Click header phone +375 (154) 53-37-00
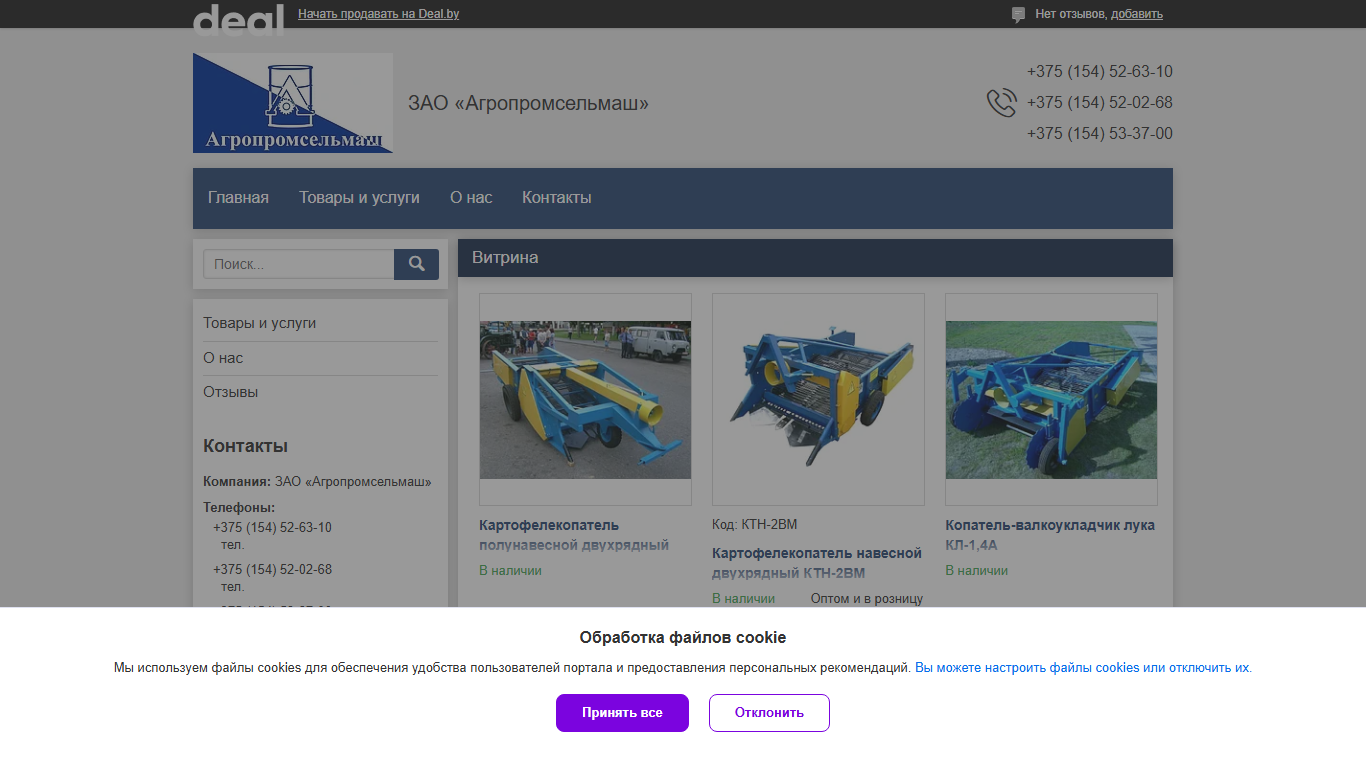 pos(1100,134)
